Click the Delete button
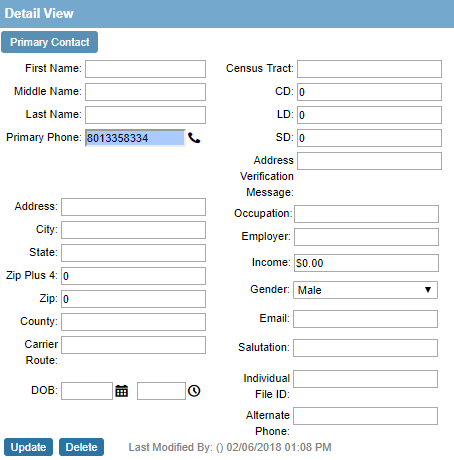This screenshot has height=460, width=454. [81, 447]
